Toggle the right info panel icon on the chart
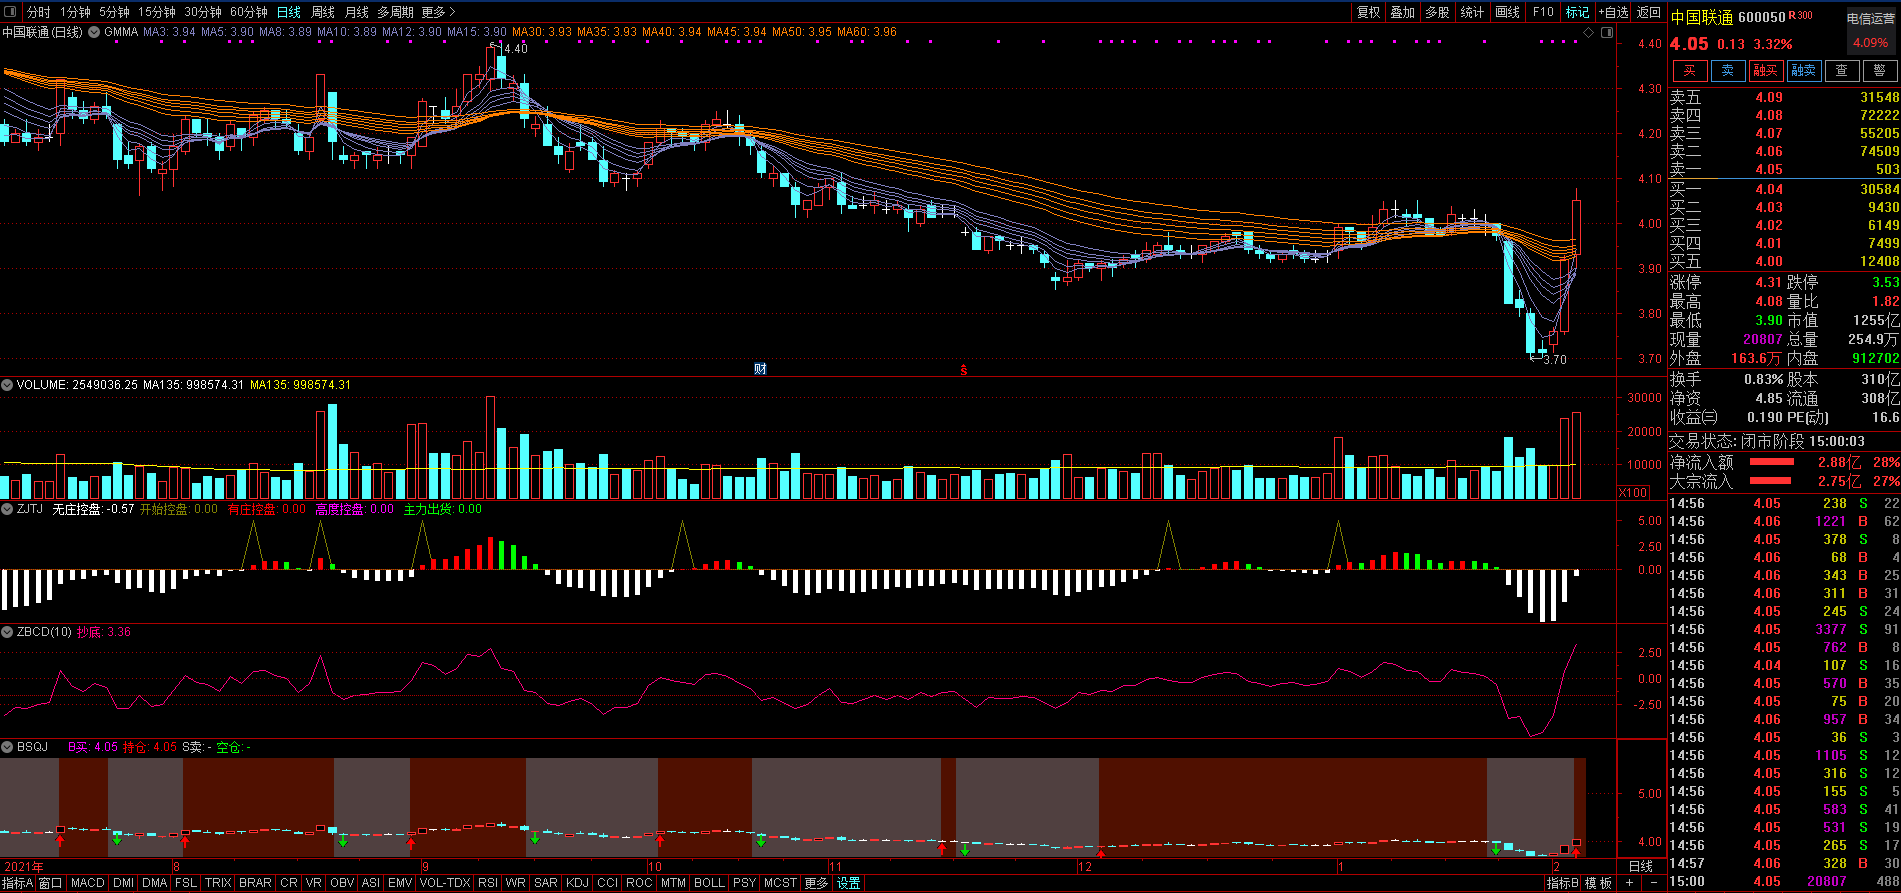Image resolution: width=1901 pixels, height=893 pixels. click(x=1607, y=32)
